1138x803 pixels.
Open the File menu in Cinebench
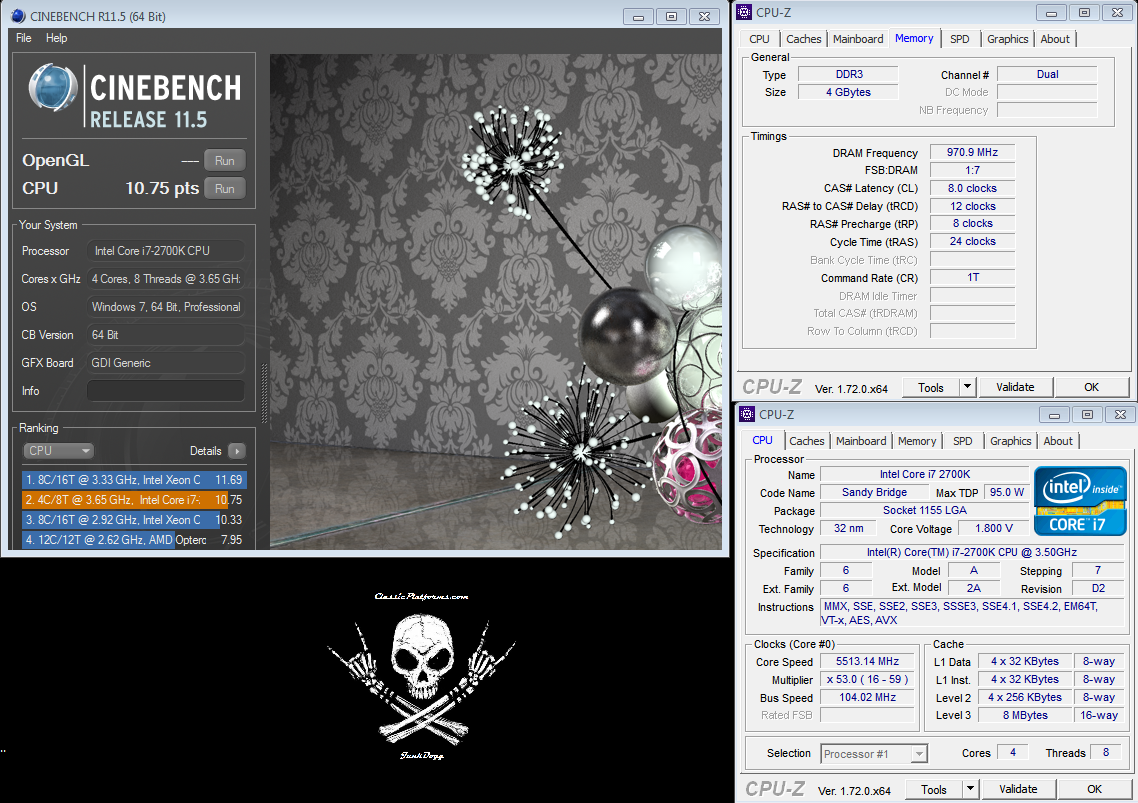(x=23, y=38)
